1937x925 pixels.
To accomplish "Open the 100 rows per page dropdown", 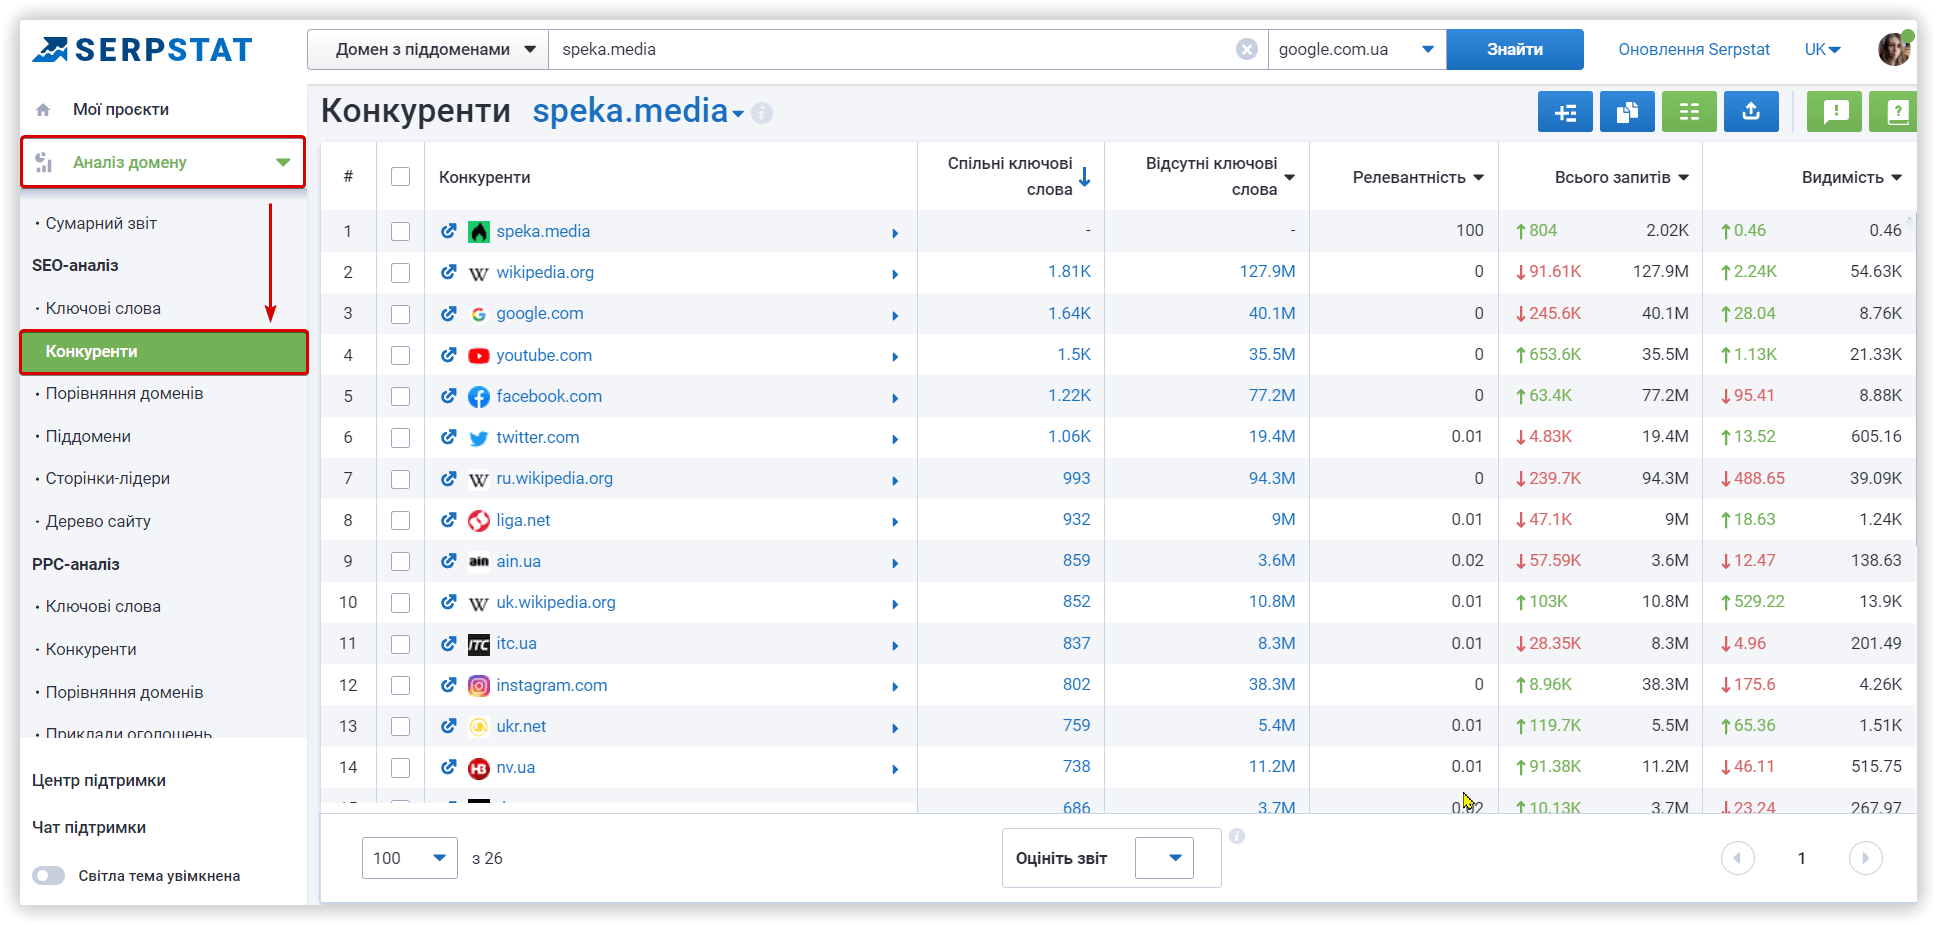I will point(410,858).
